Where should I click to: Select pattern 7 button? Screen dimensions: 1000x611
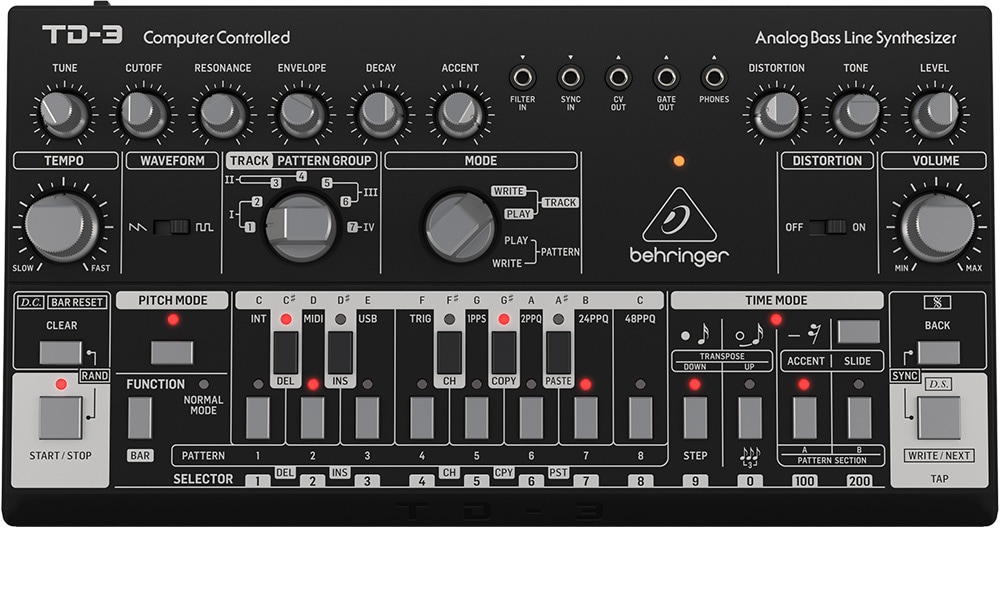tap(586, 418)
